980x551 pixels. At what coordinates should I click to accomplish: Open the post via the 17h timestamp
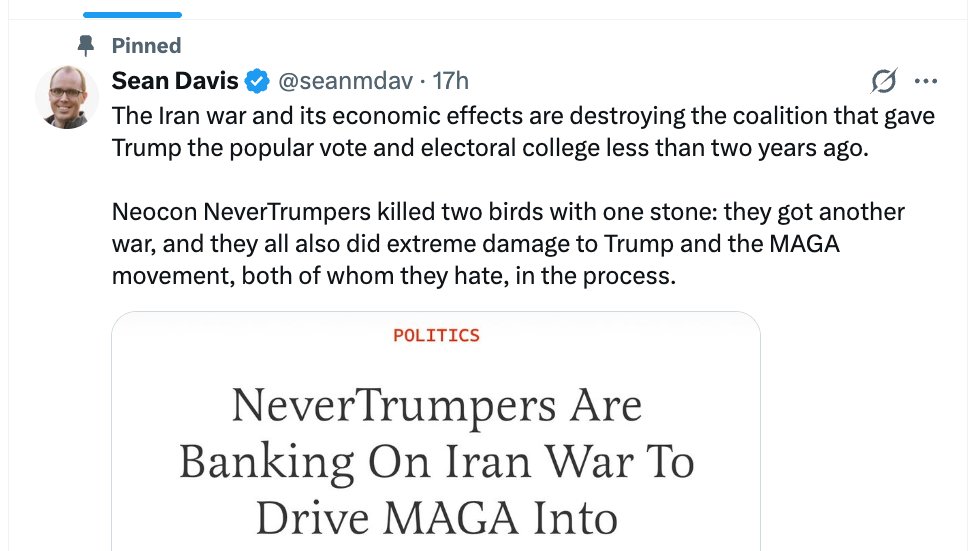point(451,81)
